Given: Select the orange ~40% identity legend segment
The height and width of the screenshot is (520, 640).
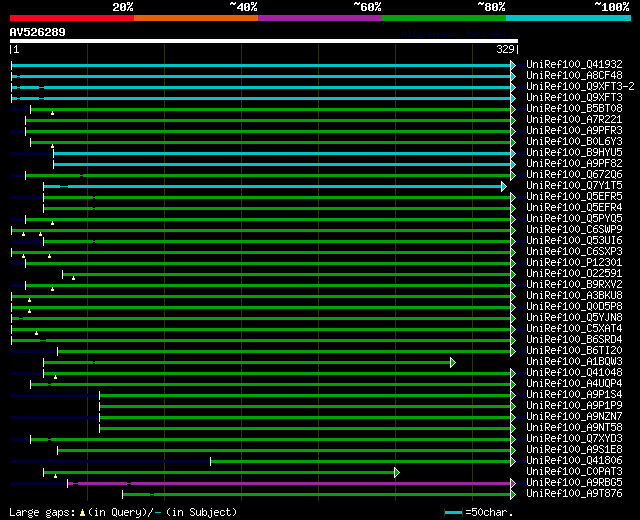Looking at the screenshot, I should click(x=195, y=17).
